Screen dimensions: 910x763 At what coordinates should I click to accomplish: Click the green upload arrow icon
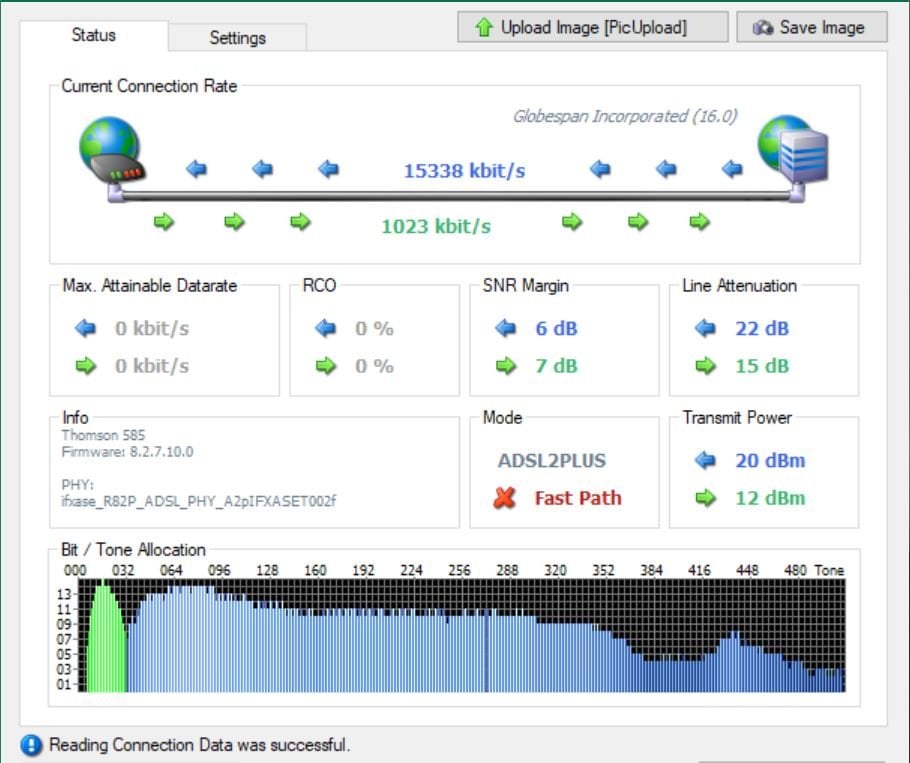[x=483, y=27]
